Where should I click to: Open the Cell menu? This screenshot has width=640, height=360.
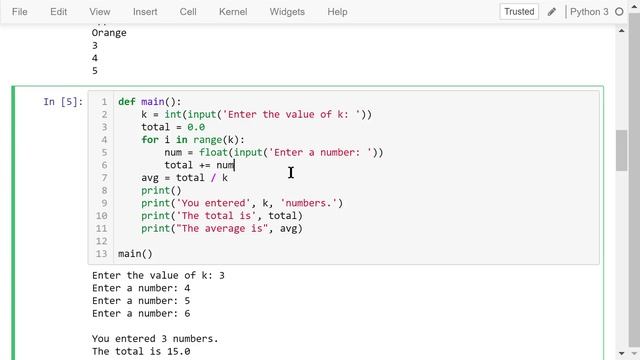188,12
